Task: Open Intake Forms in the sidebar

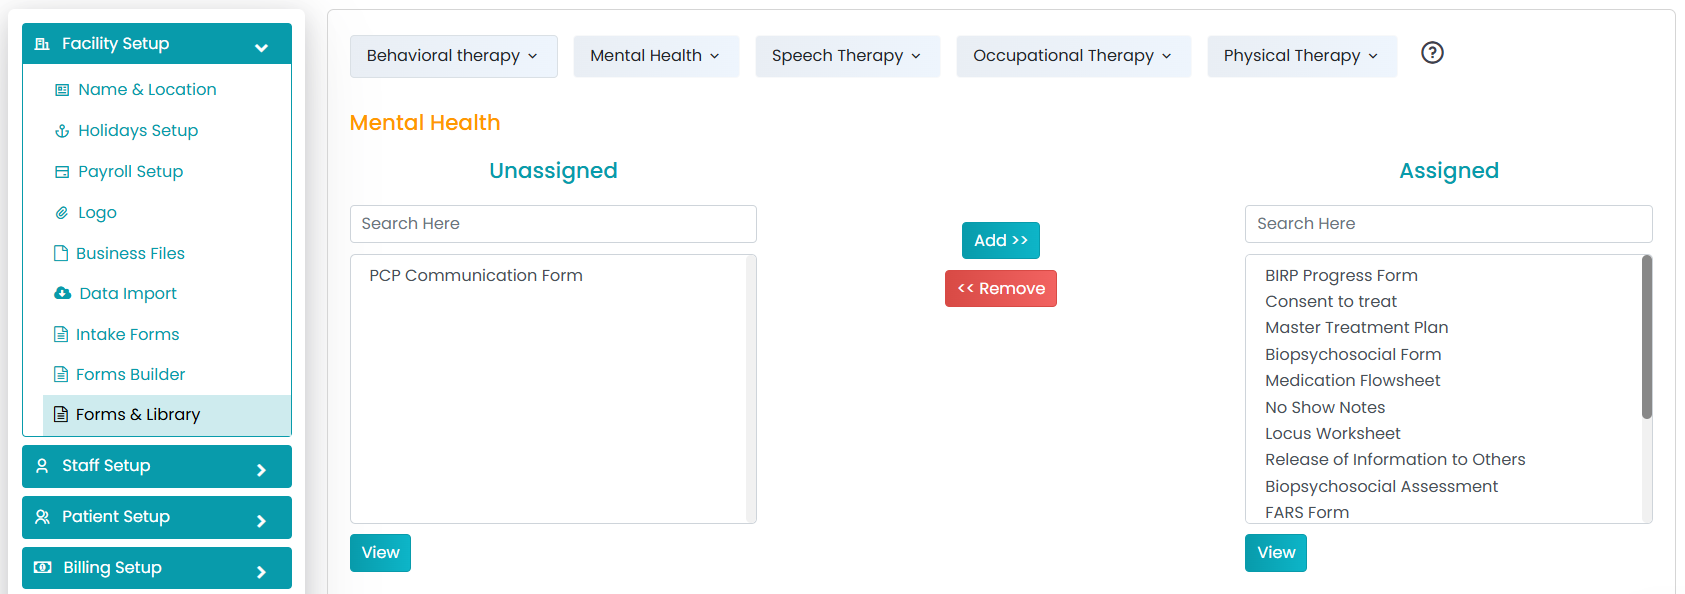Action: coord(127,334)
